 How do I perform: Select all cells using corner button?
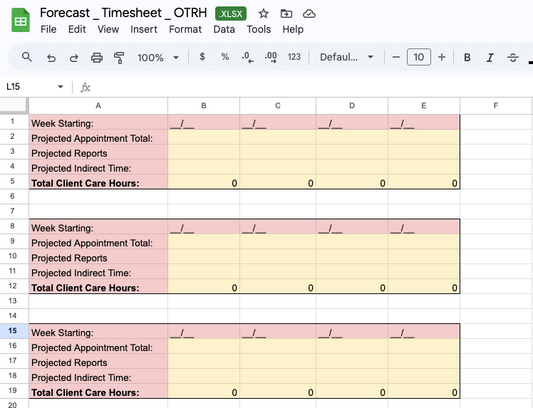click(x=14, y=105)
